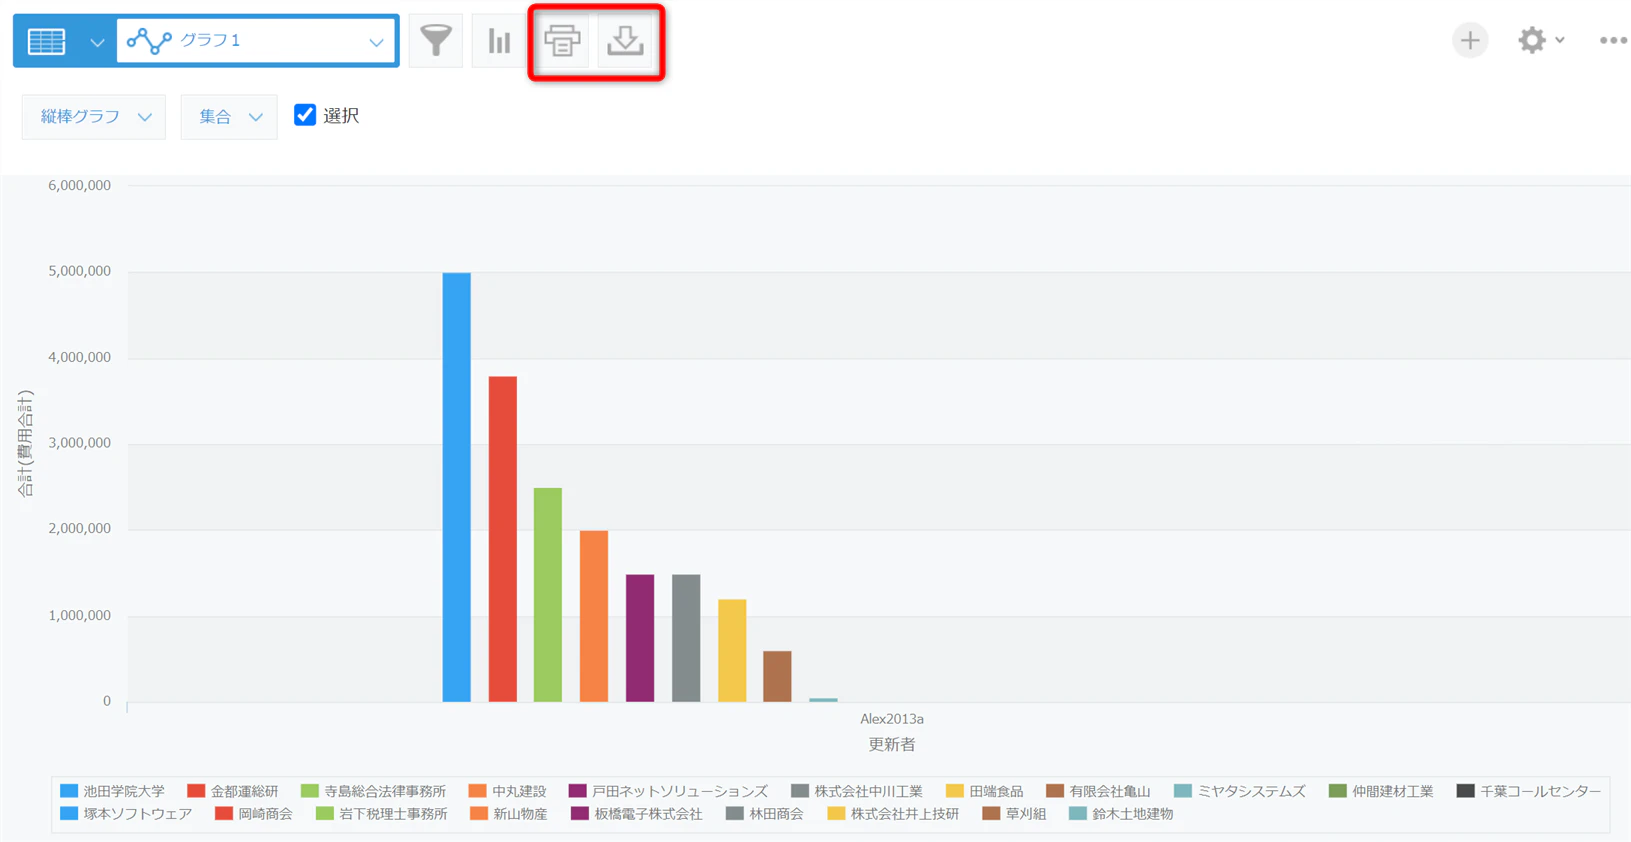The height and width of the screenshot is (842, 1631).
Task: Click legend entry 田端食品
Action: pos(985,791)
